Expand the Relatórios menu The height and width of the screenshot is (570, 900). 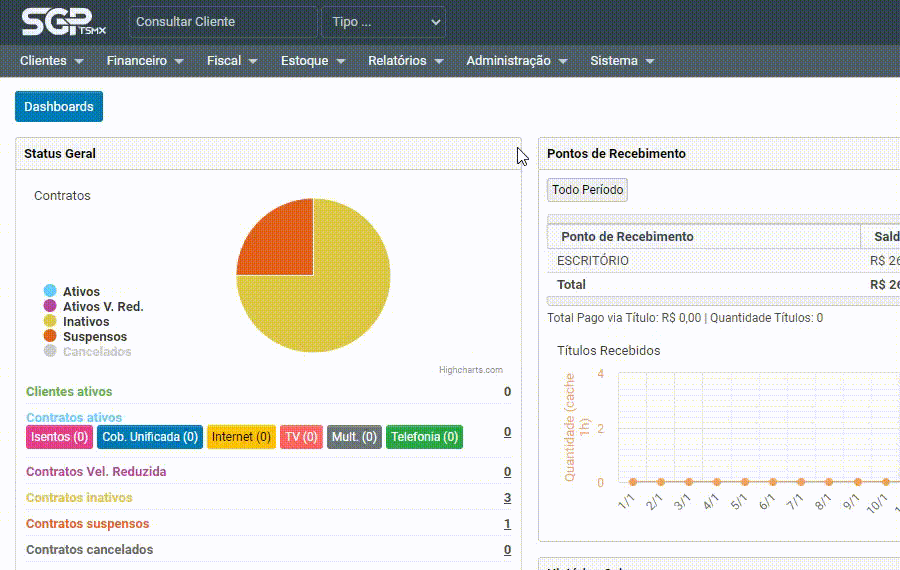point(405,61)
